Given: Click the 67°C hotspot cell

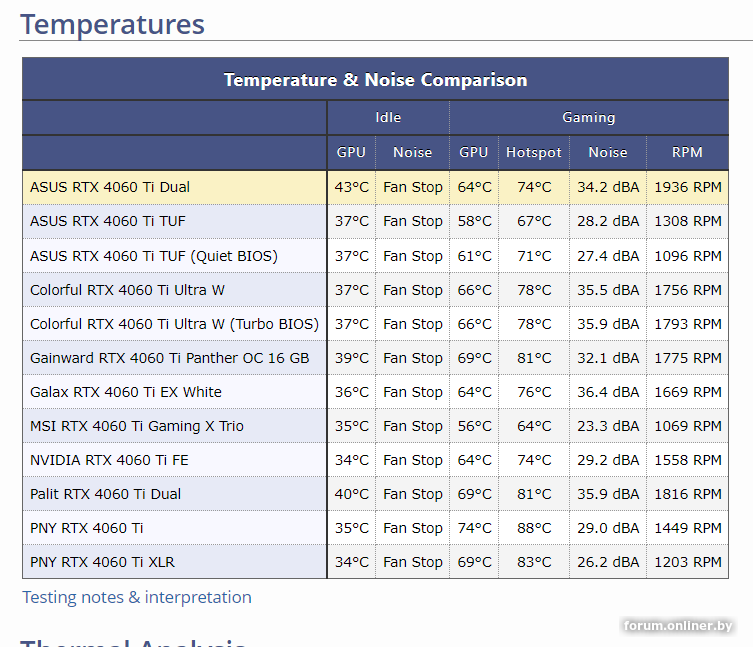Looking at the screenshot, I should [x=534, y=221].
